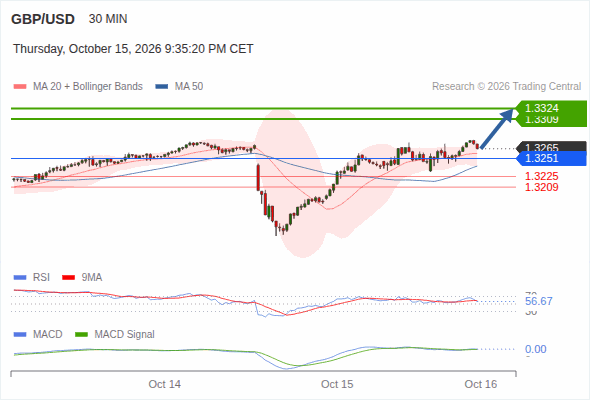This screenshot has width=590, height=400.
Task: Select the 30 MIN timeframe label
Action: tap(108, 19)
